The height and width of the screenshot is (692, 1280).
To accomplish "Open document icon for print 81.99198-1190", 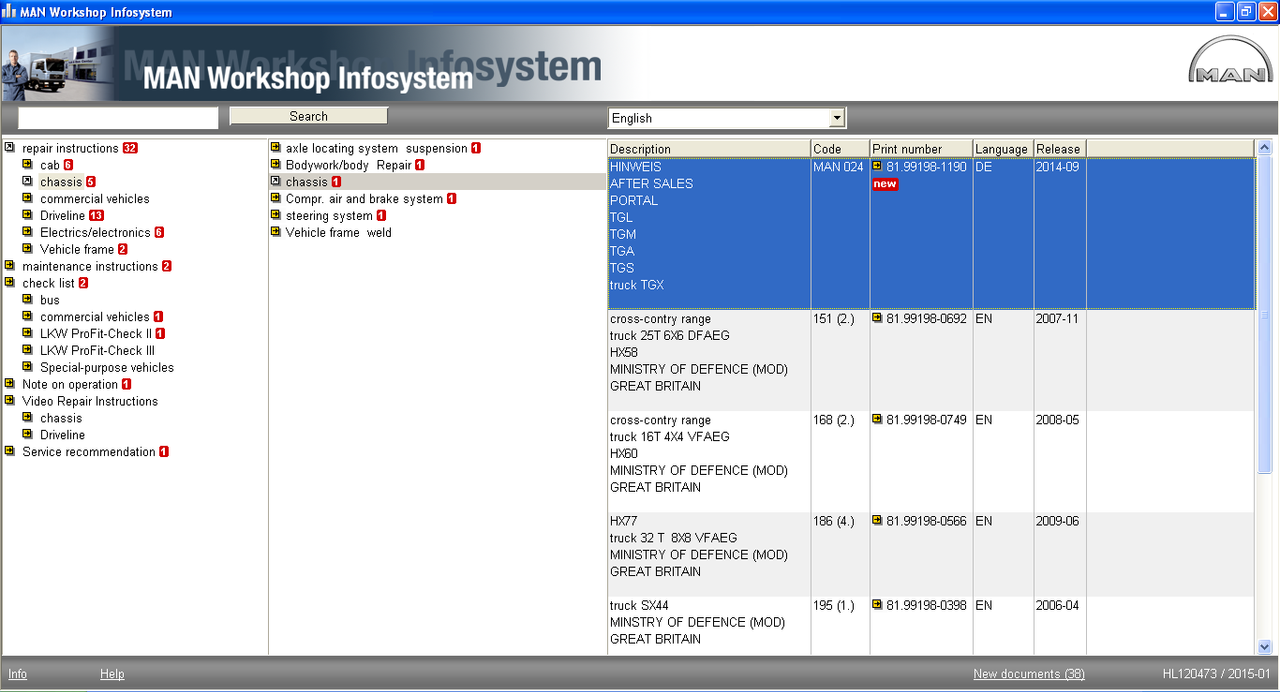I will tap(877, 167).
